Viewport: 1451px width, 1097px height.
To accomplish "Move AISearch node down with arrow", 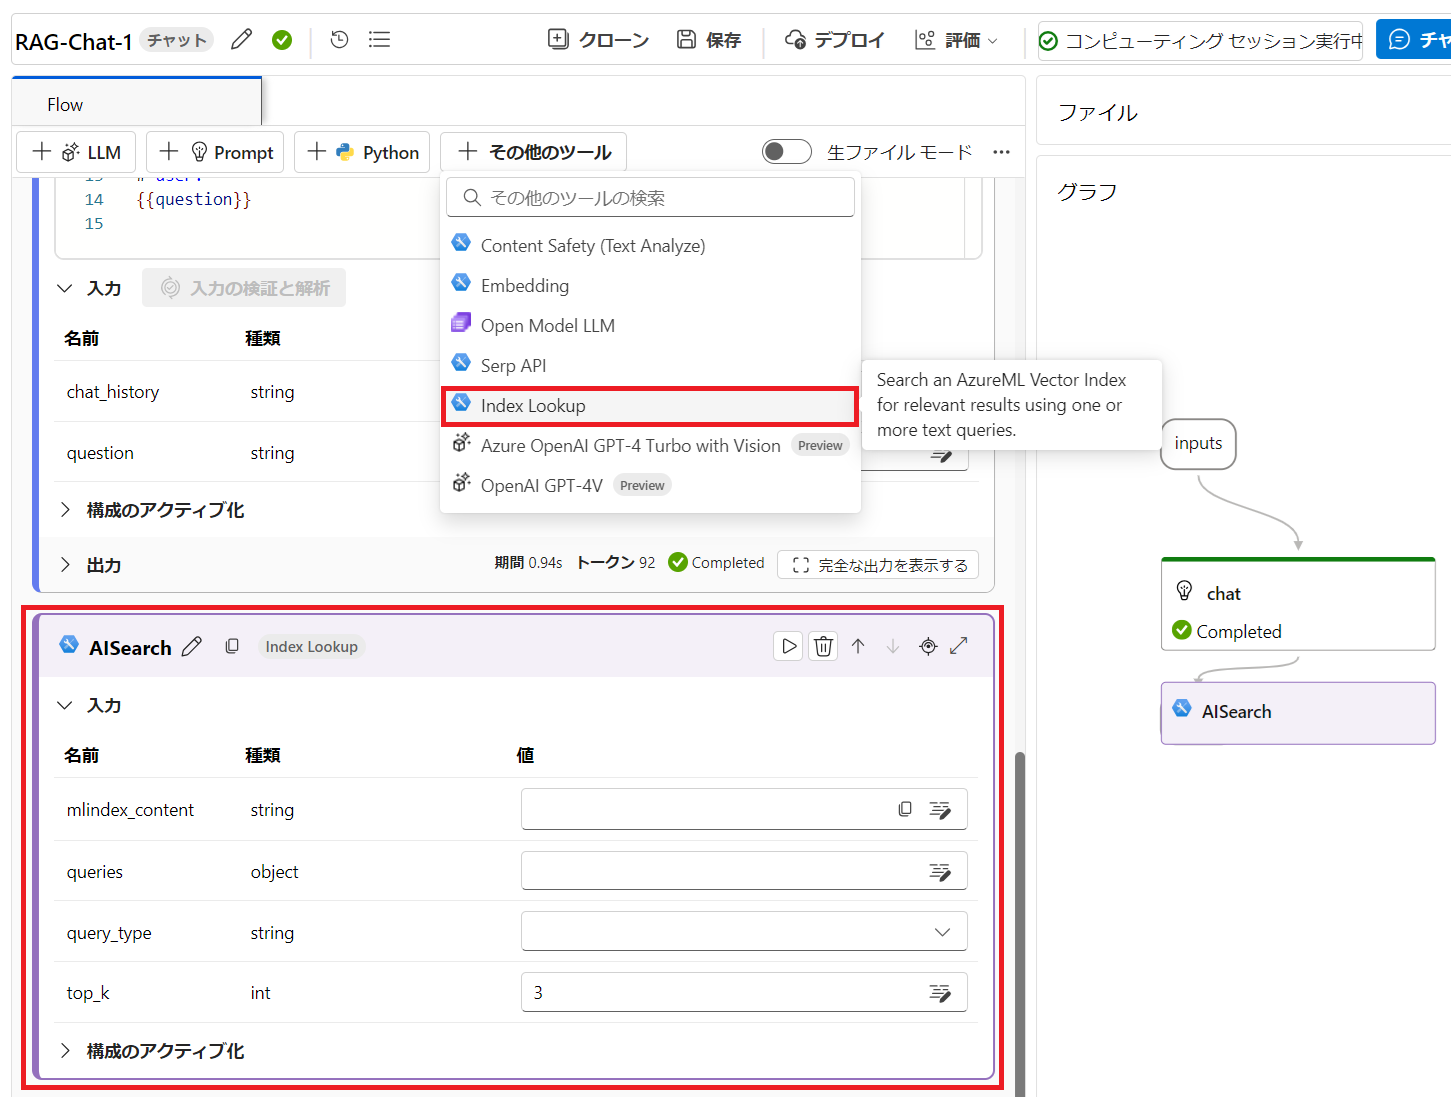I will (x=893, y=646).
